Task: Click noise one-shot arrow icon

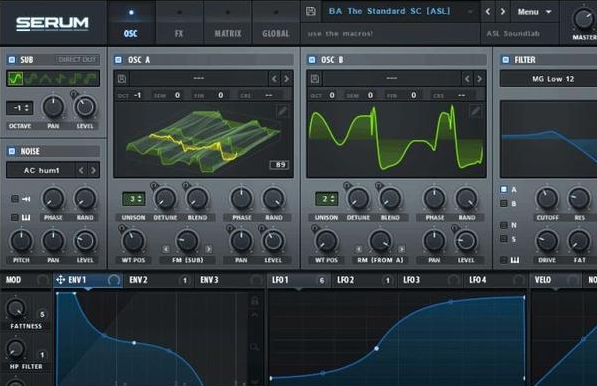Action: [26, 199]
